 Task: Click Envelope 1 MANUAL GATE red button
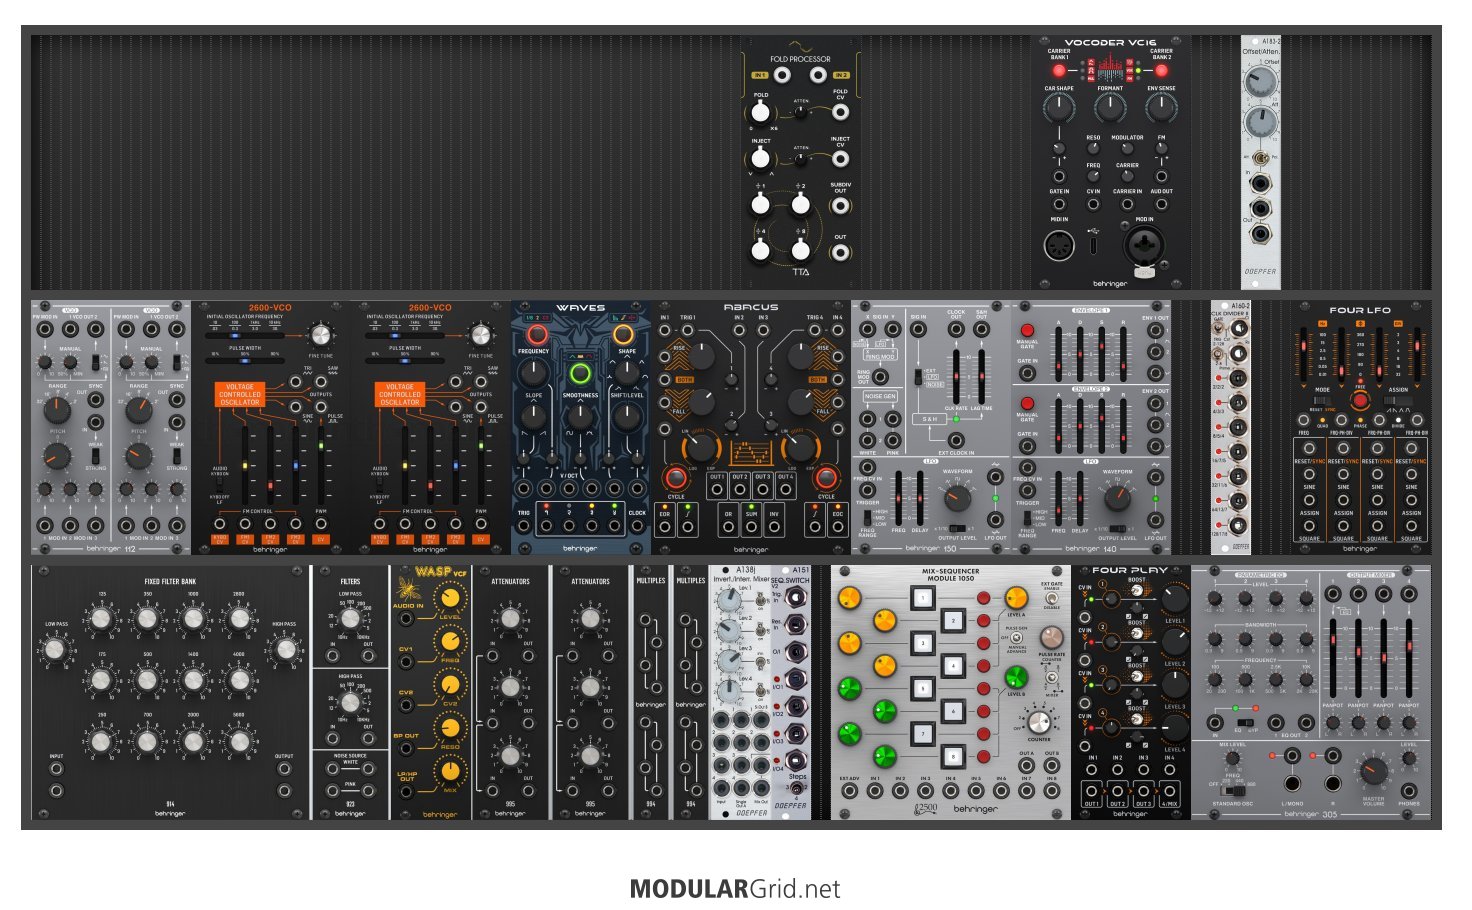1027,330
